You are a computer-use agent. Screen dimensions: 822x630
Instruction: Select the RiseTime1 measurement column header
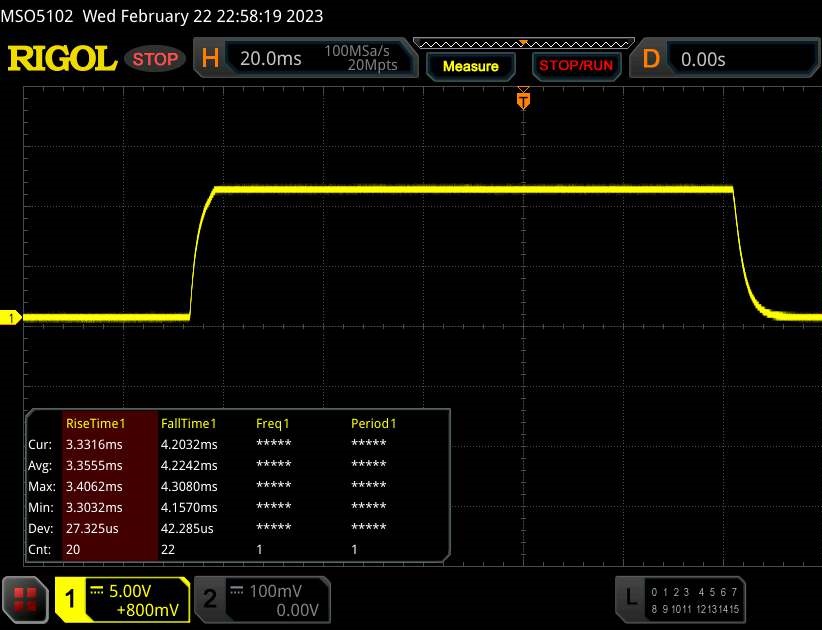pos(95,423)
